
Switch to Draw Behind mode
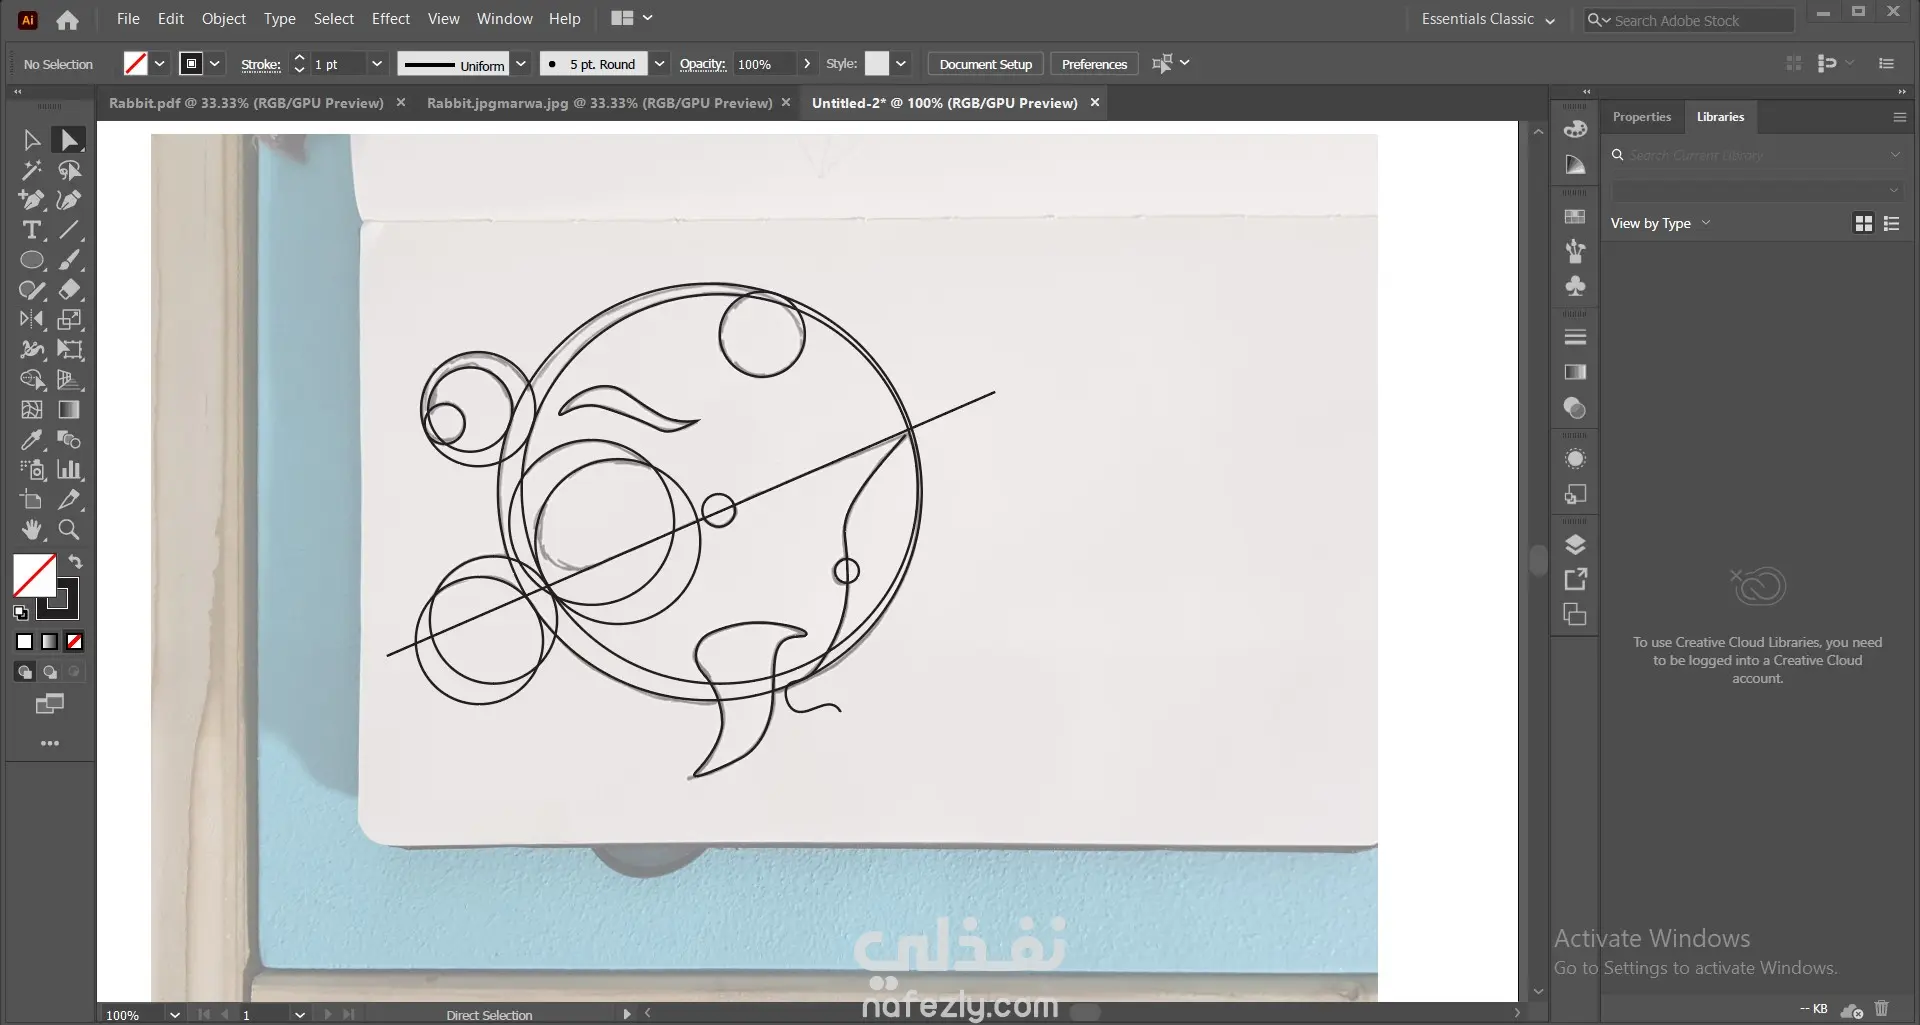[x=50, y=672]
